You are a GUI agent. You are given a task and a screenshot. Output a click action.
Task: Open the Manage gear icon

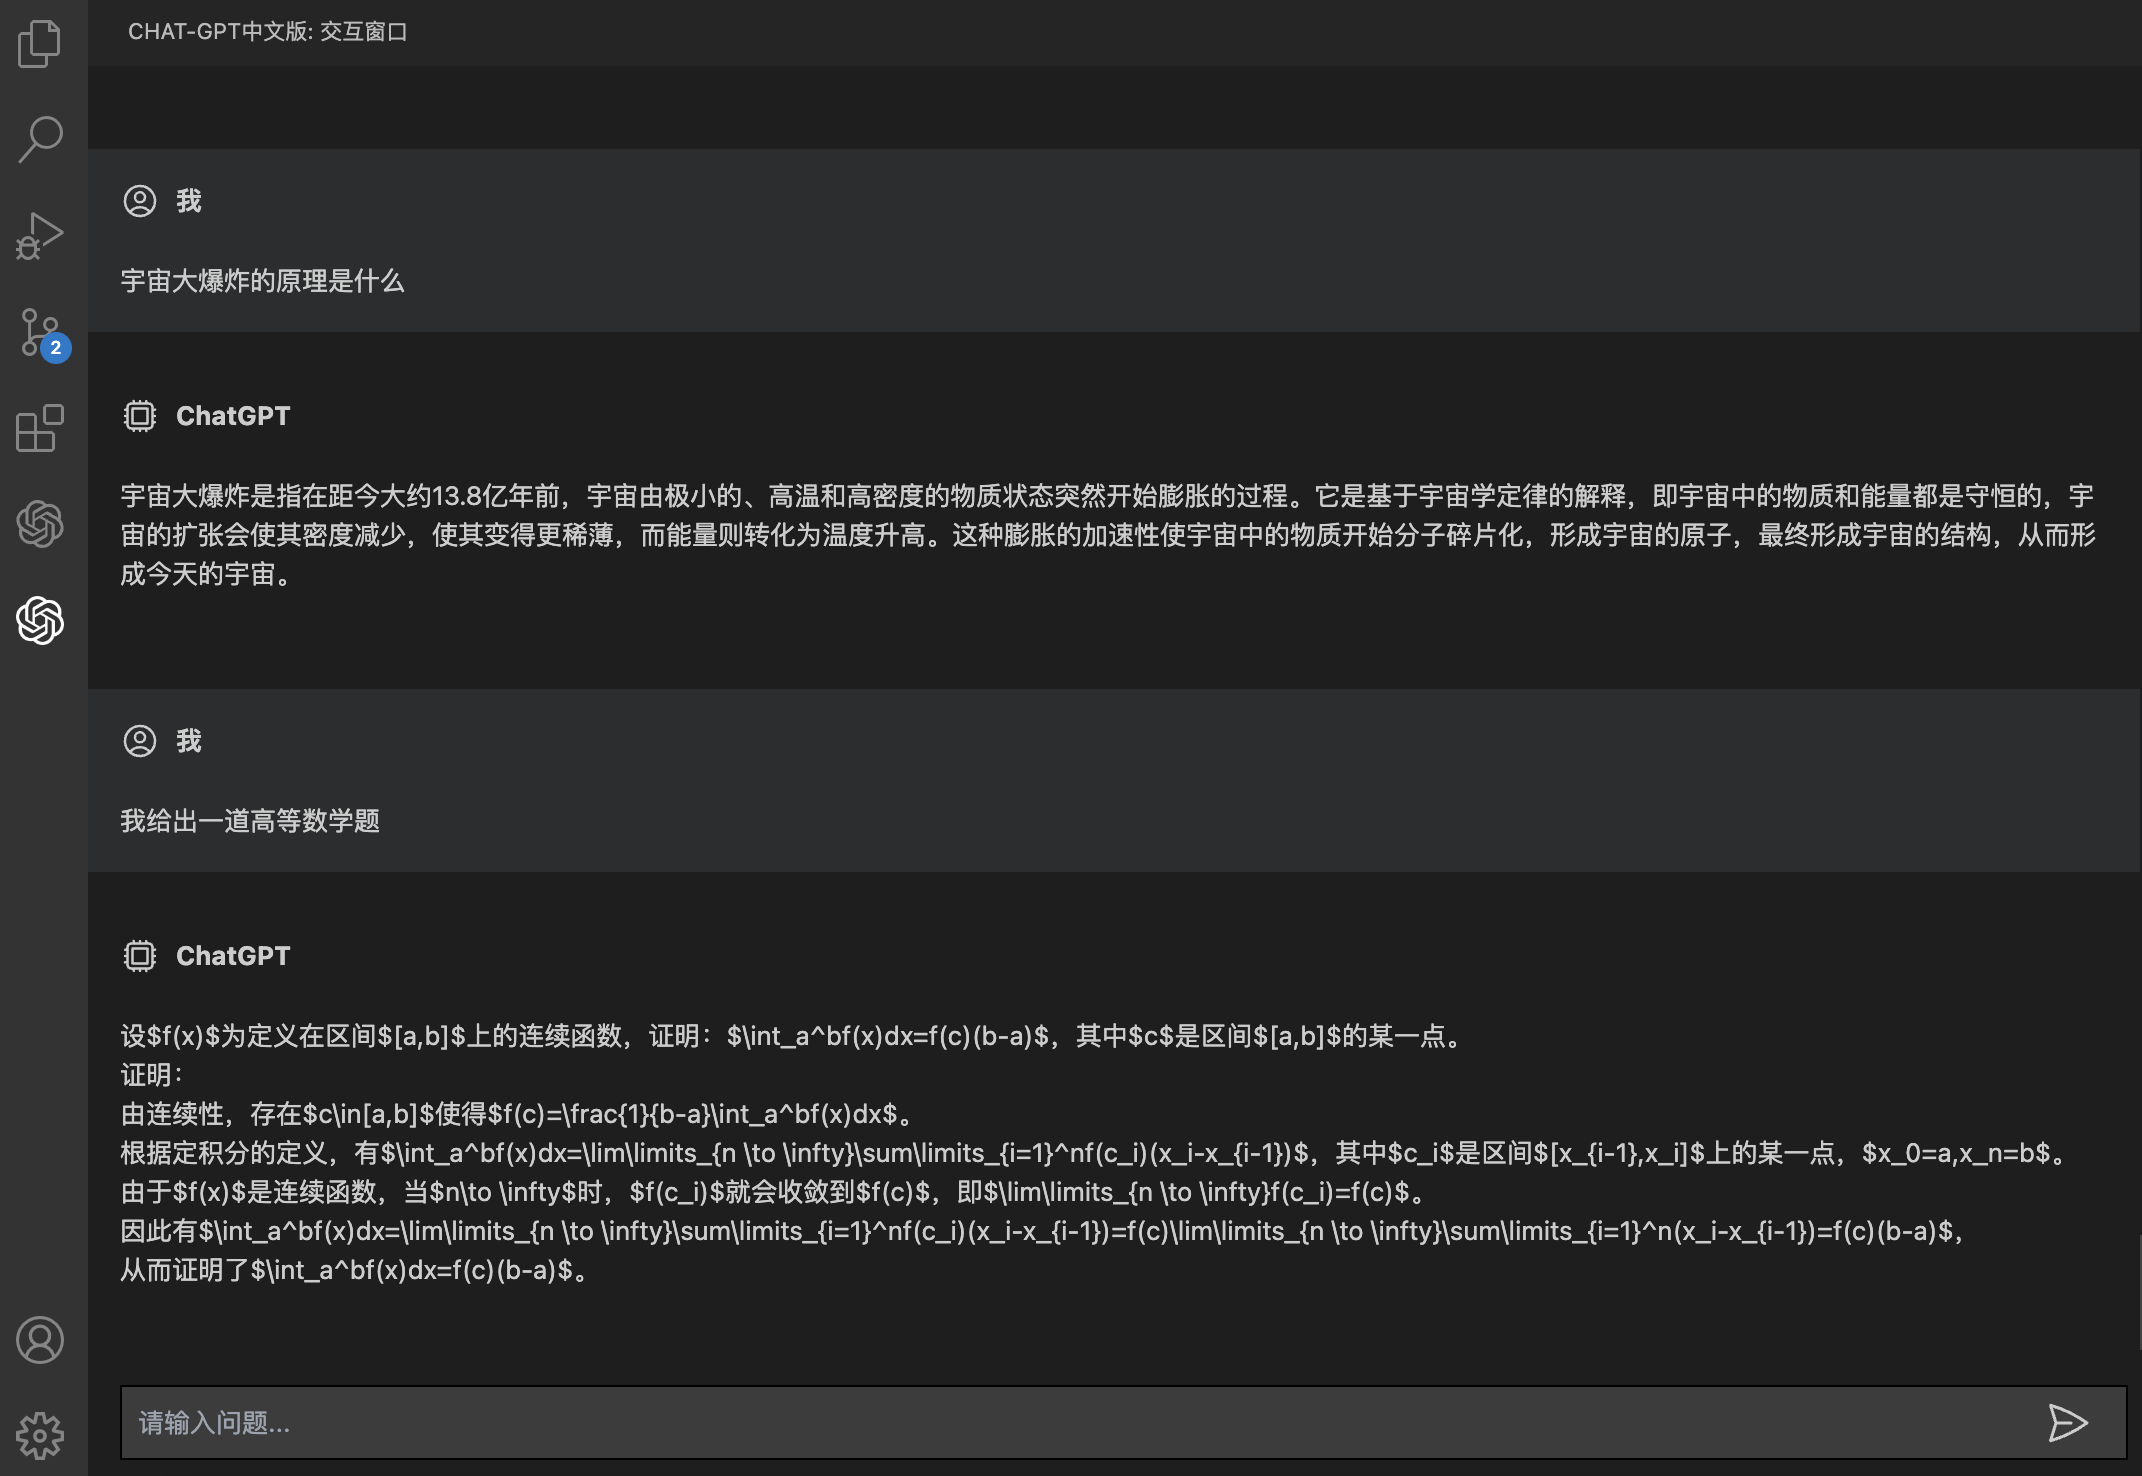coord(40,1436)
